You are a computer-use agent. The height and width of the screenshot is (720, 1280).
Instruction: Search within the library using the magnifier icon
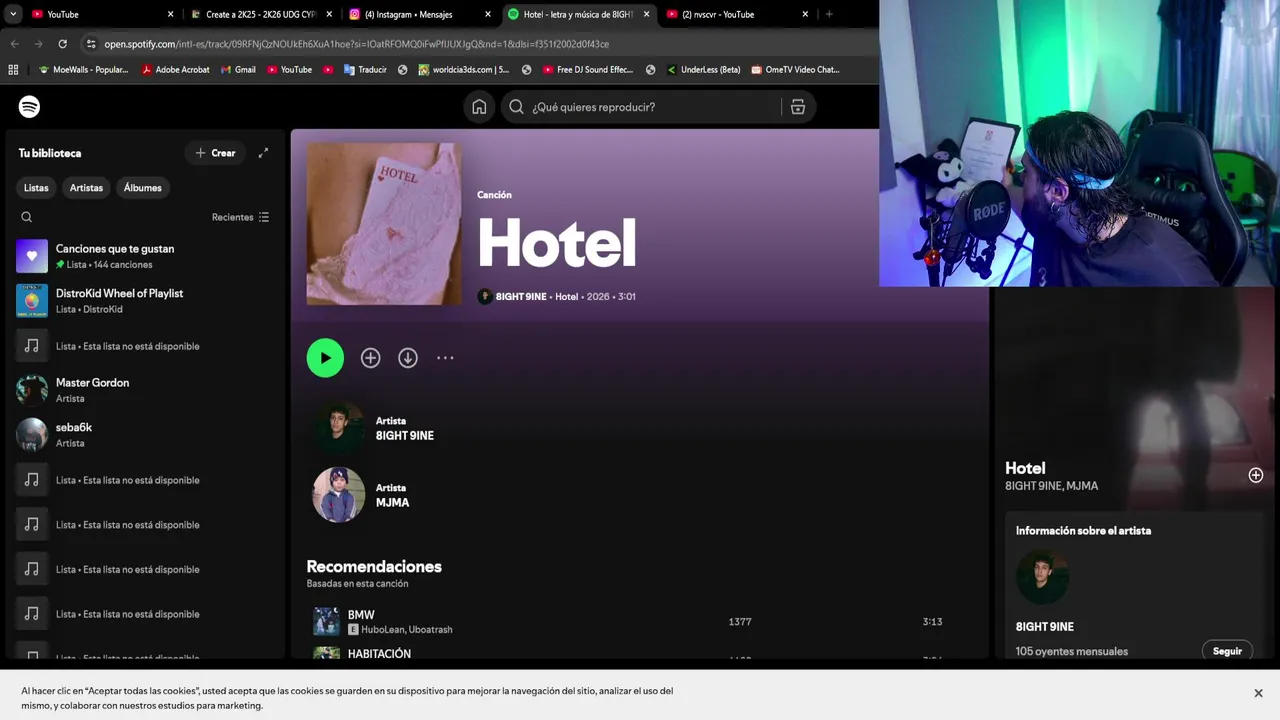click(x=27, y=217)
